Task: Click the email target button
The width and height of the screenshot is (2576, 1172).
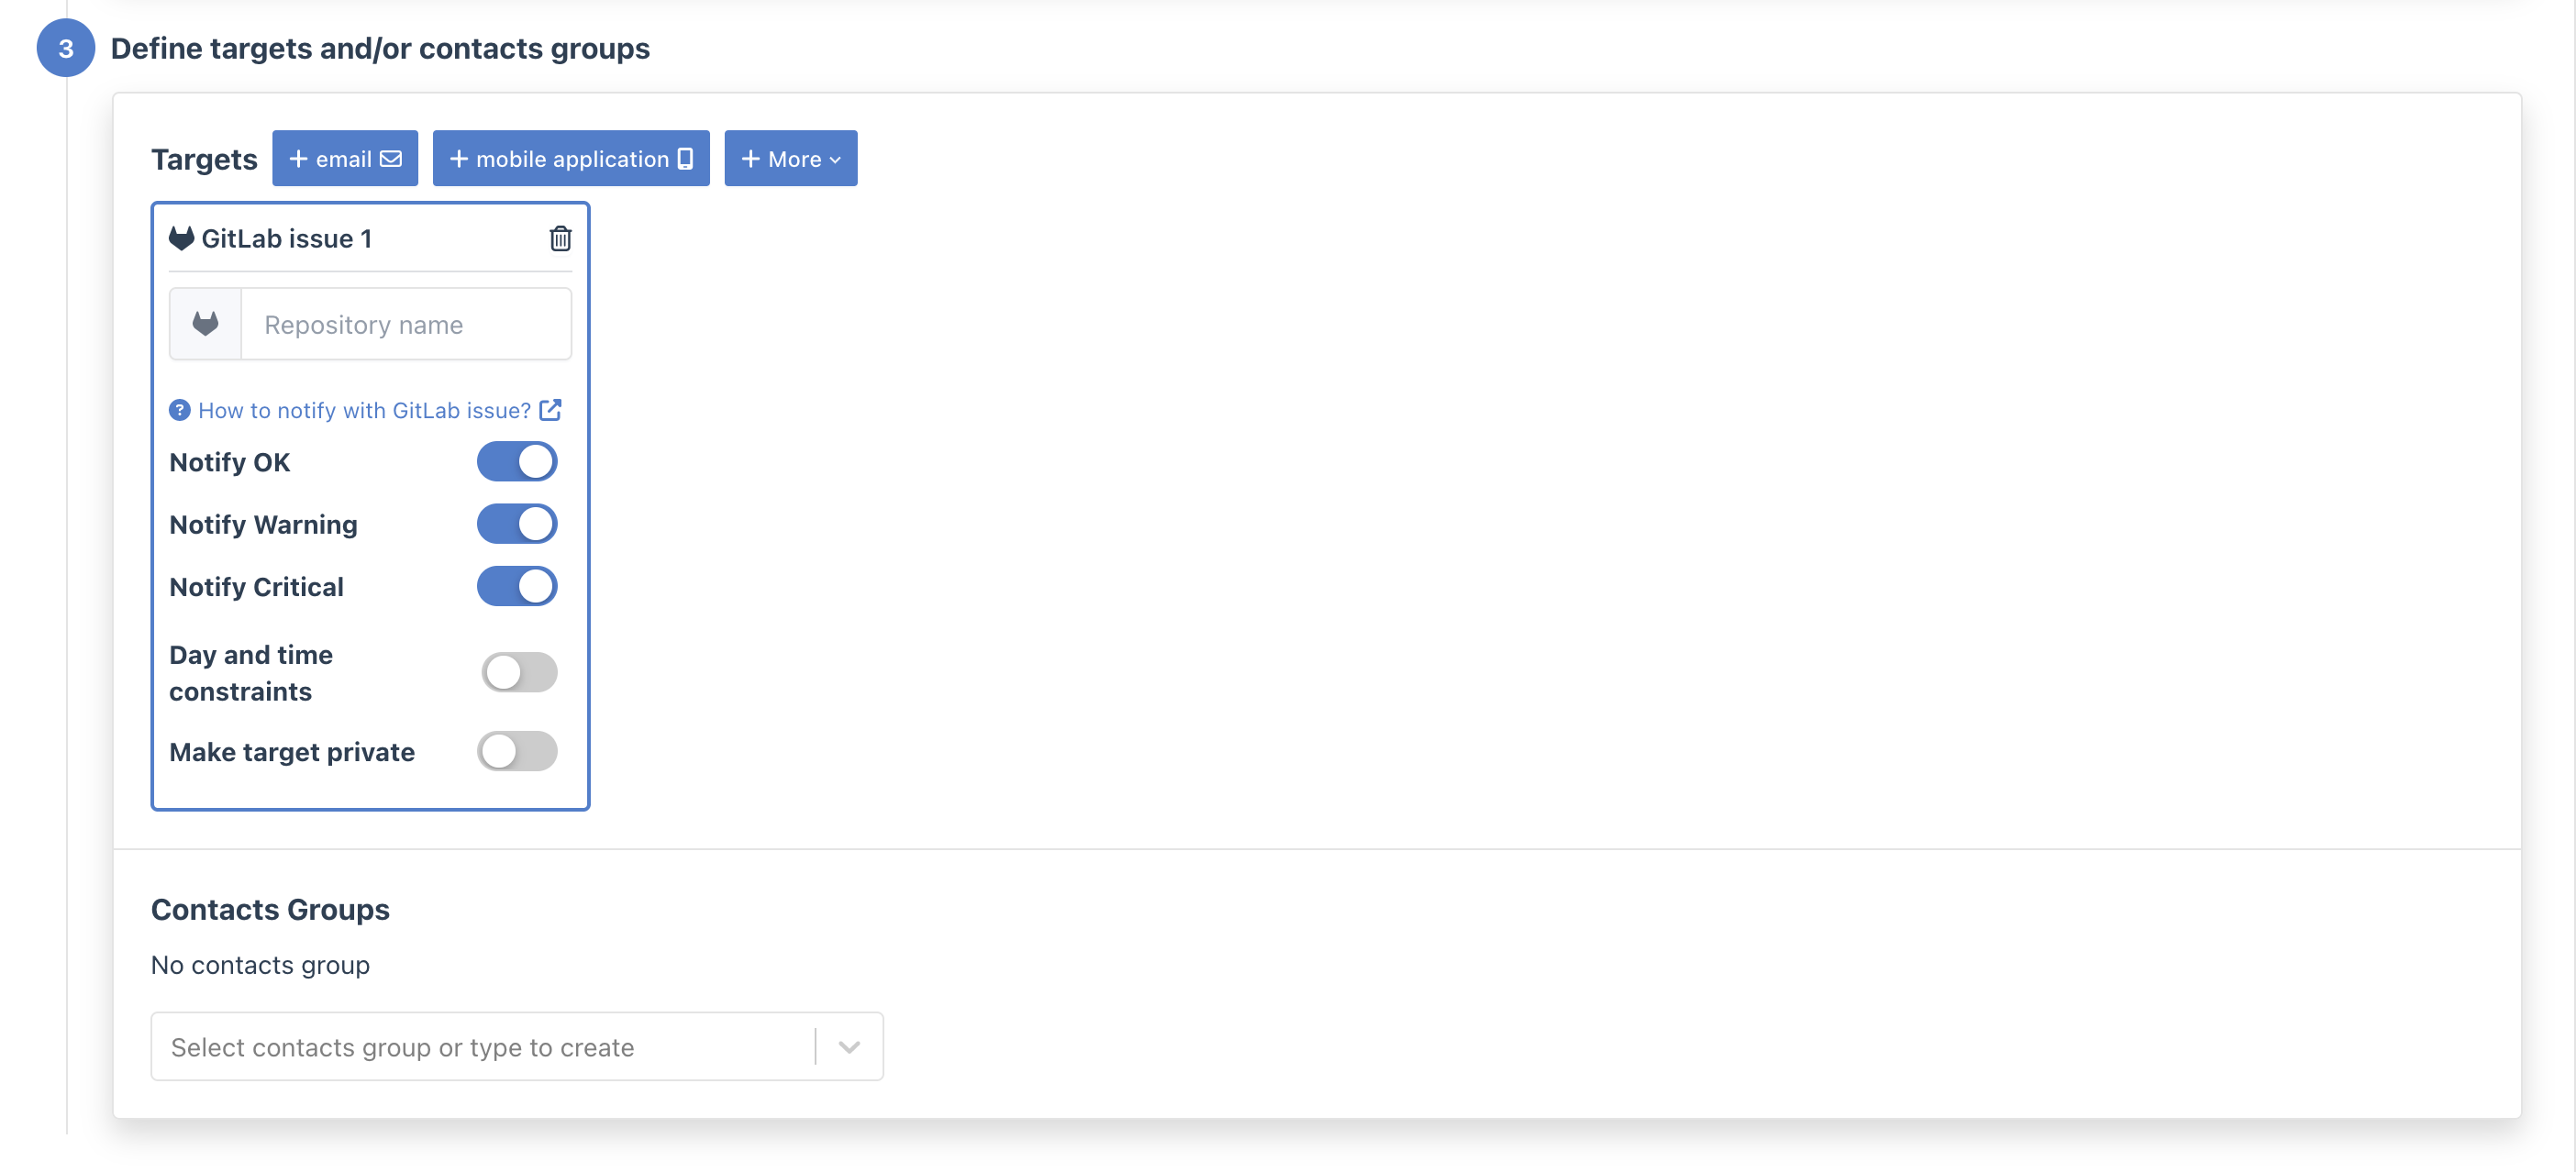Action: point(345,158)
